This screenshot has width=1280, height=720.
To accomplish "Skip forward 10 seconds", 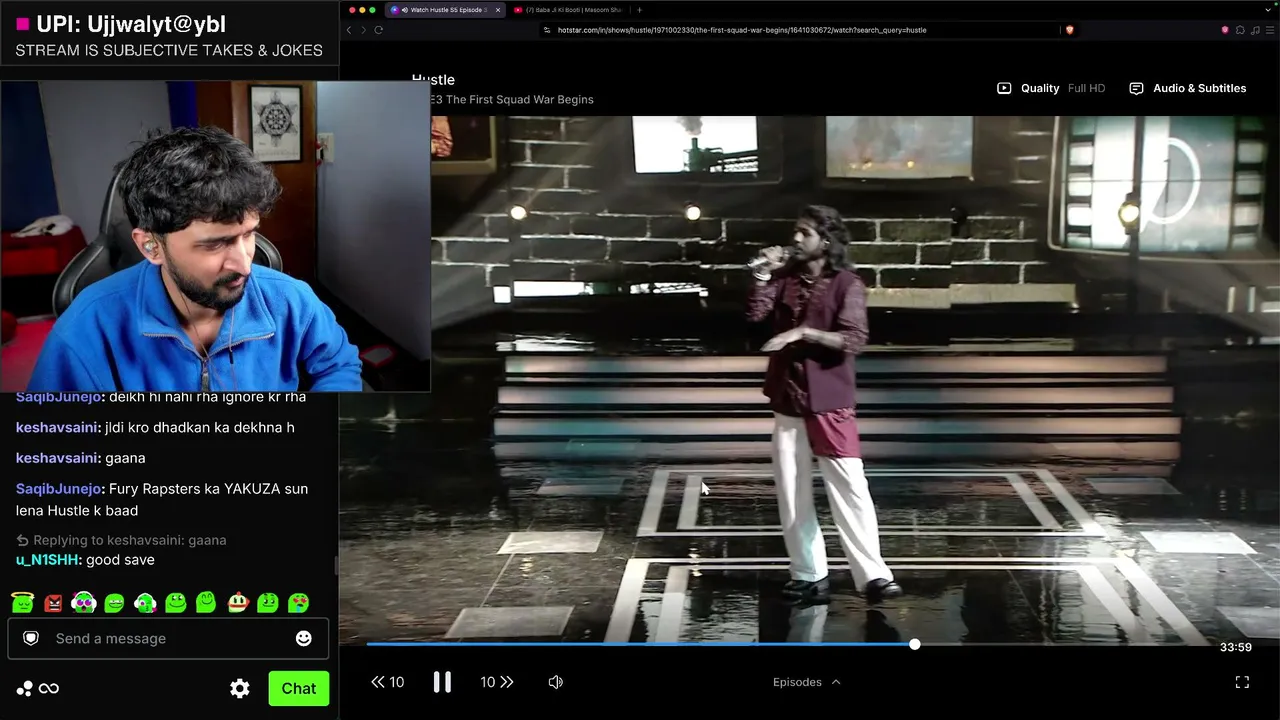I will 497,682.
